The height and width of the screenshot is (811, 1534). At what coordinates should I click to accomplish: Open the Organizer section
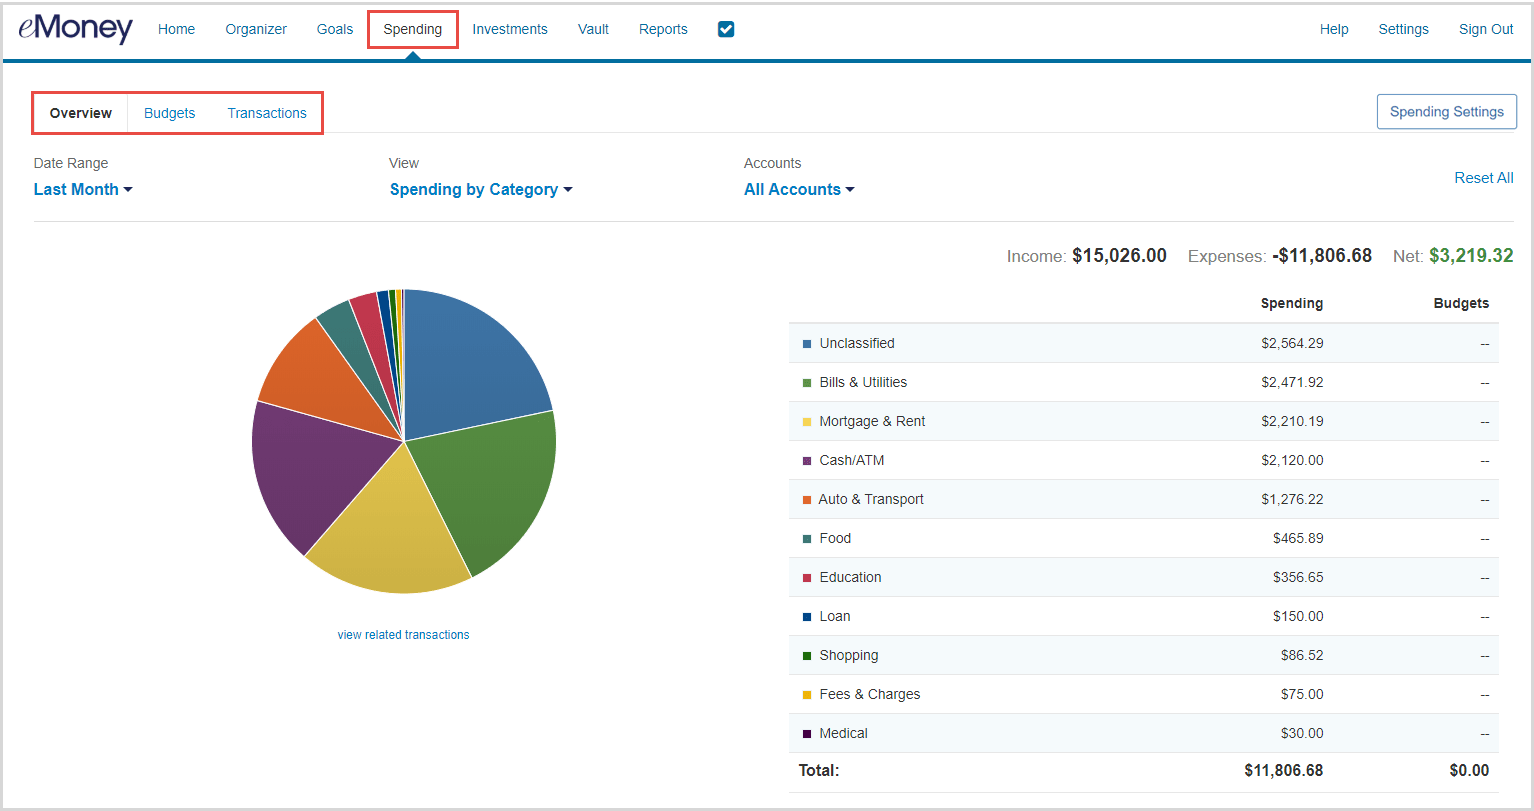click(x=256, y=29)
